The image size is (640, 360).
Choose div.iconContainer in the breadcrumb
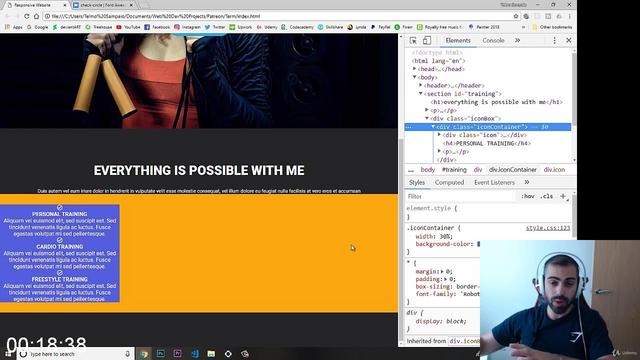[x=513, y=170]
